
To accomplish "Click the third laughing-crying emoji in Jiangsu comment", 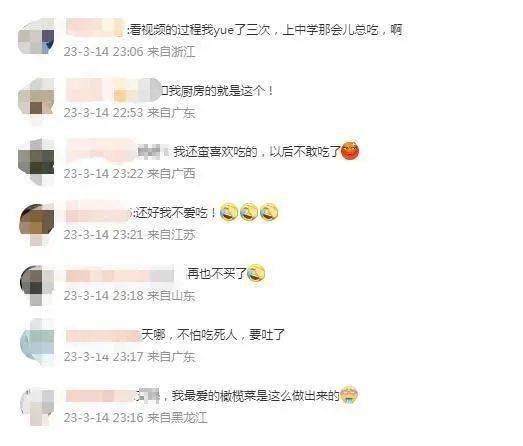I will coord(269,212).
